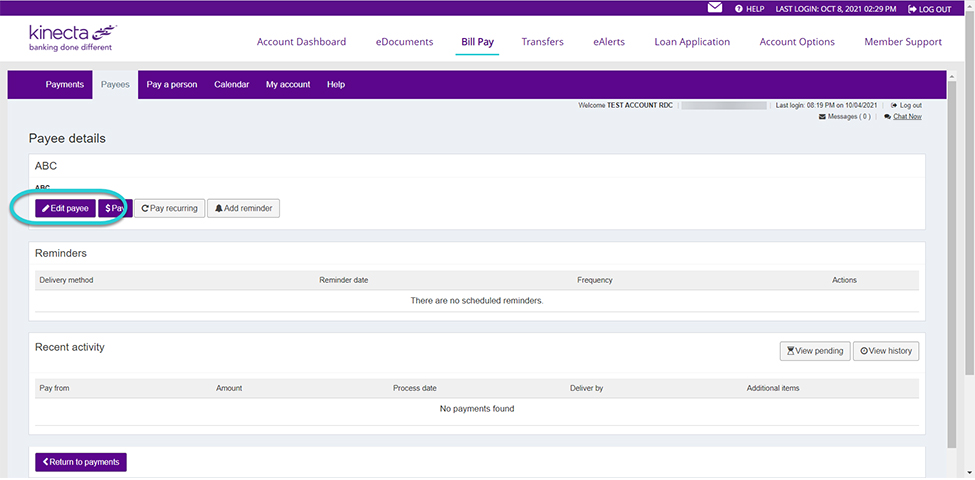Click the Kinecta logo
The height and width of the screenshot is (480, 975).
(x=73, y=38)
